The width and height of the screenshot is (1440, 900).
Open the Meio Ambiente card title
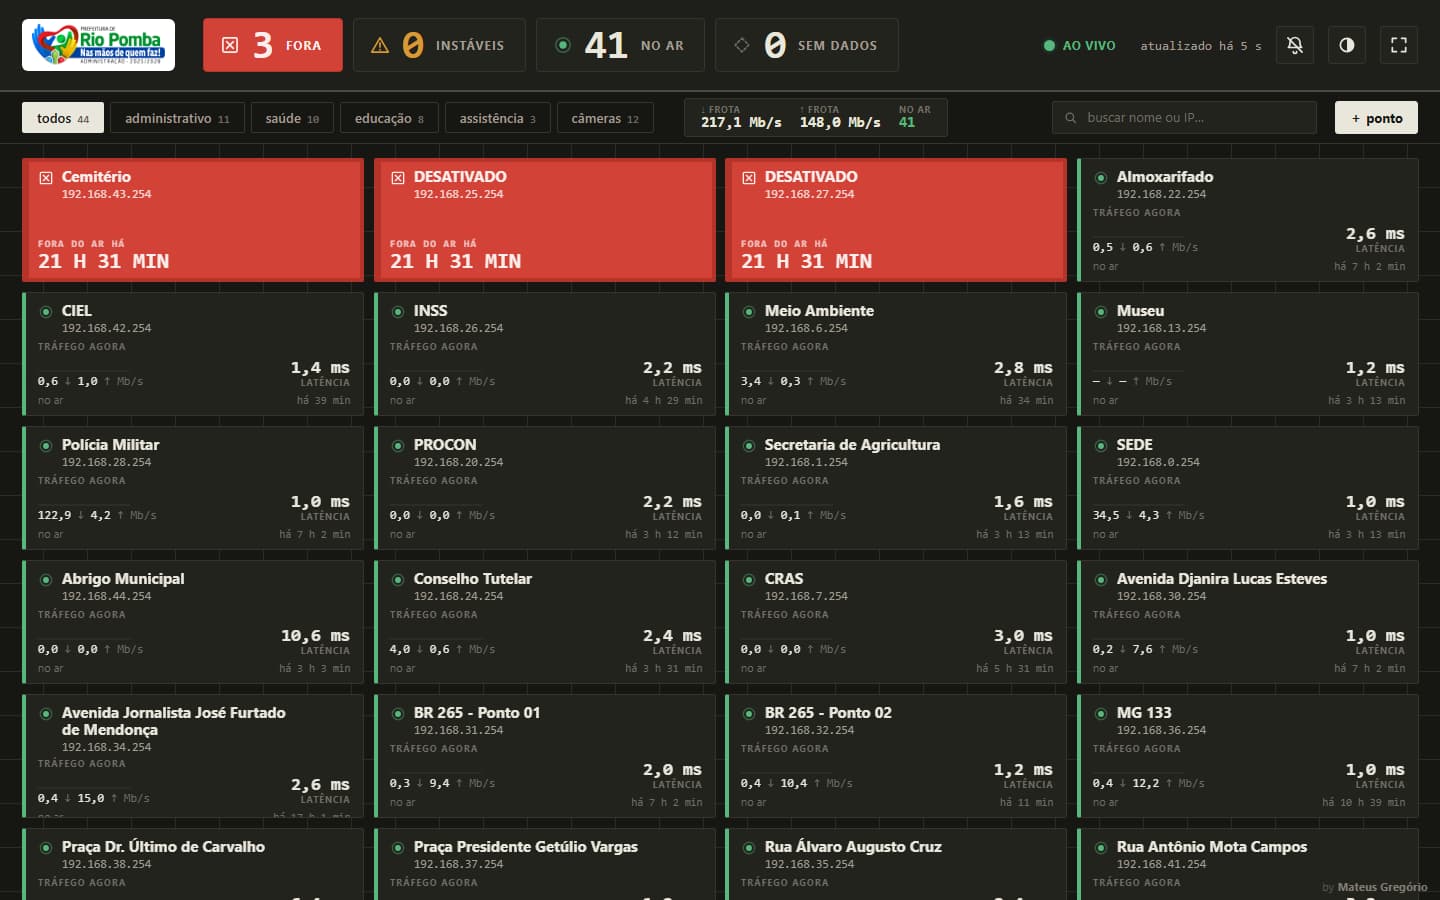pos(819,311)
